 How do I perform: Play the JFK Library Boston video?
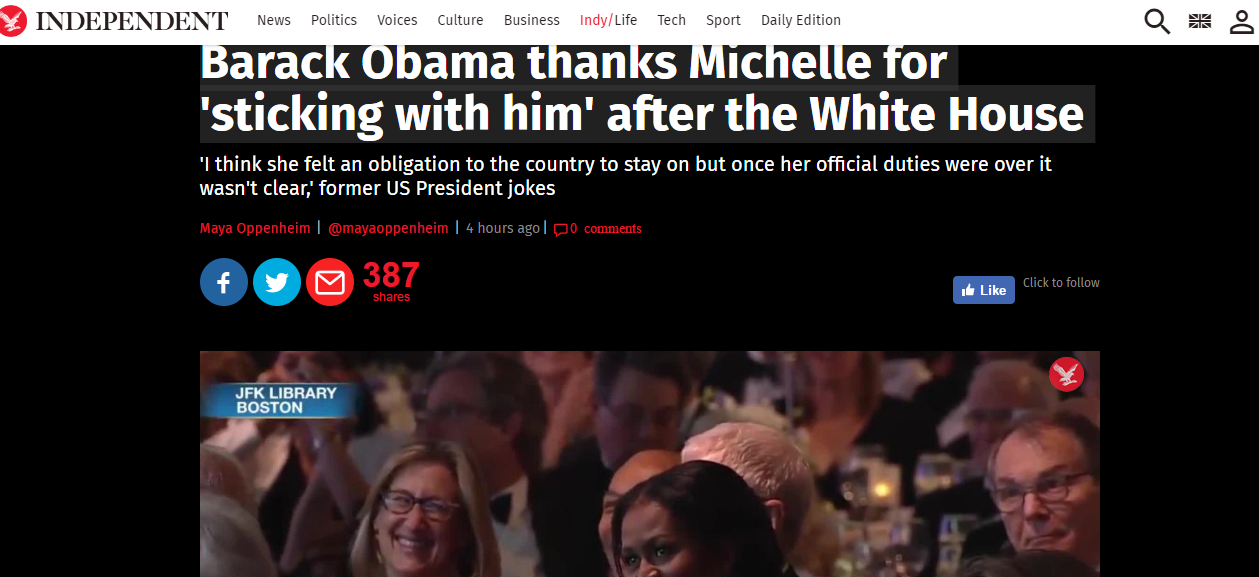point(650,464)
